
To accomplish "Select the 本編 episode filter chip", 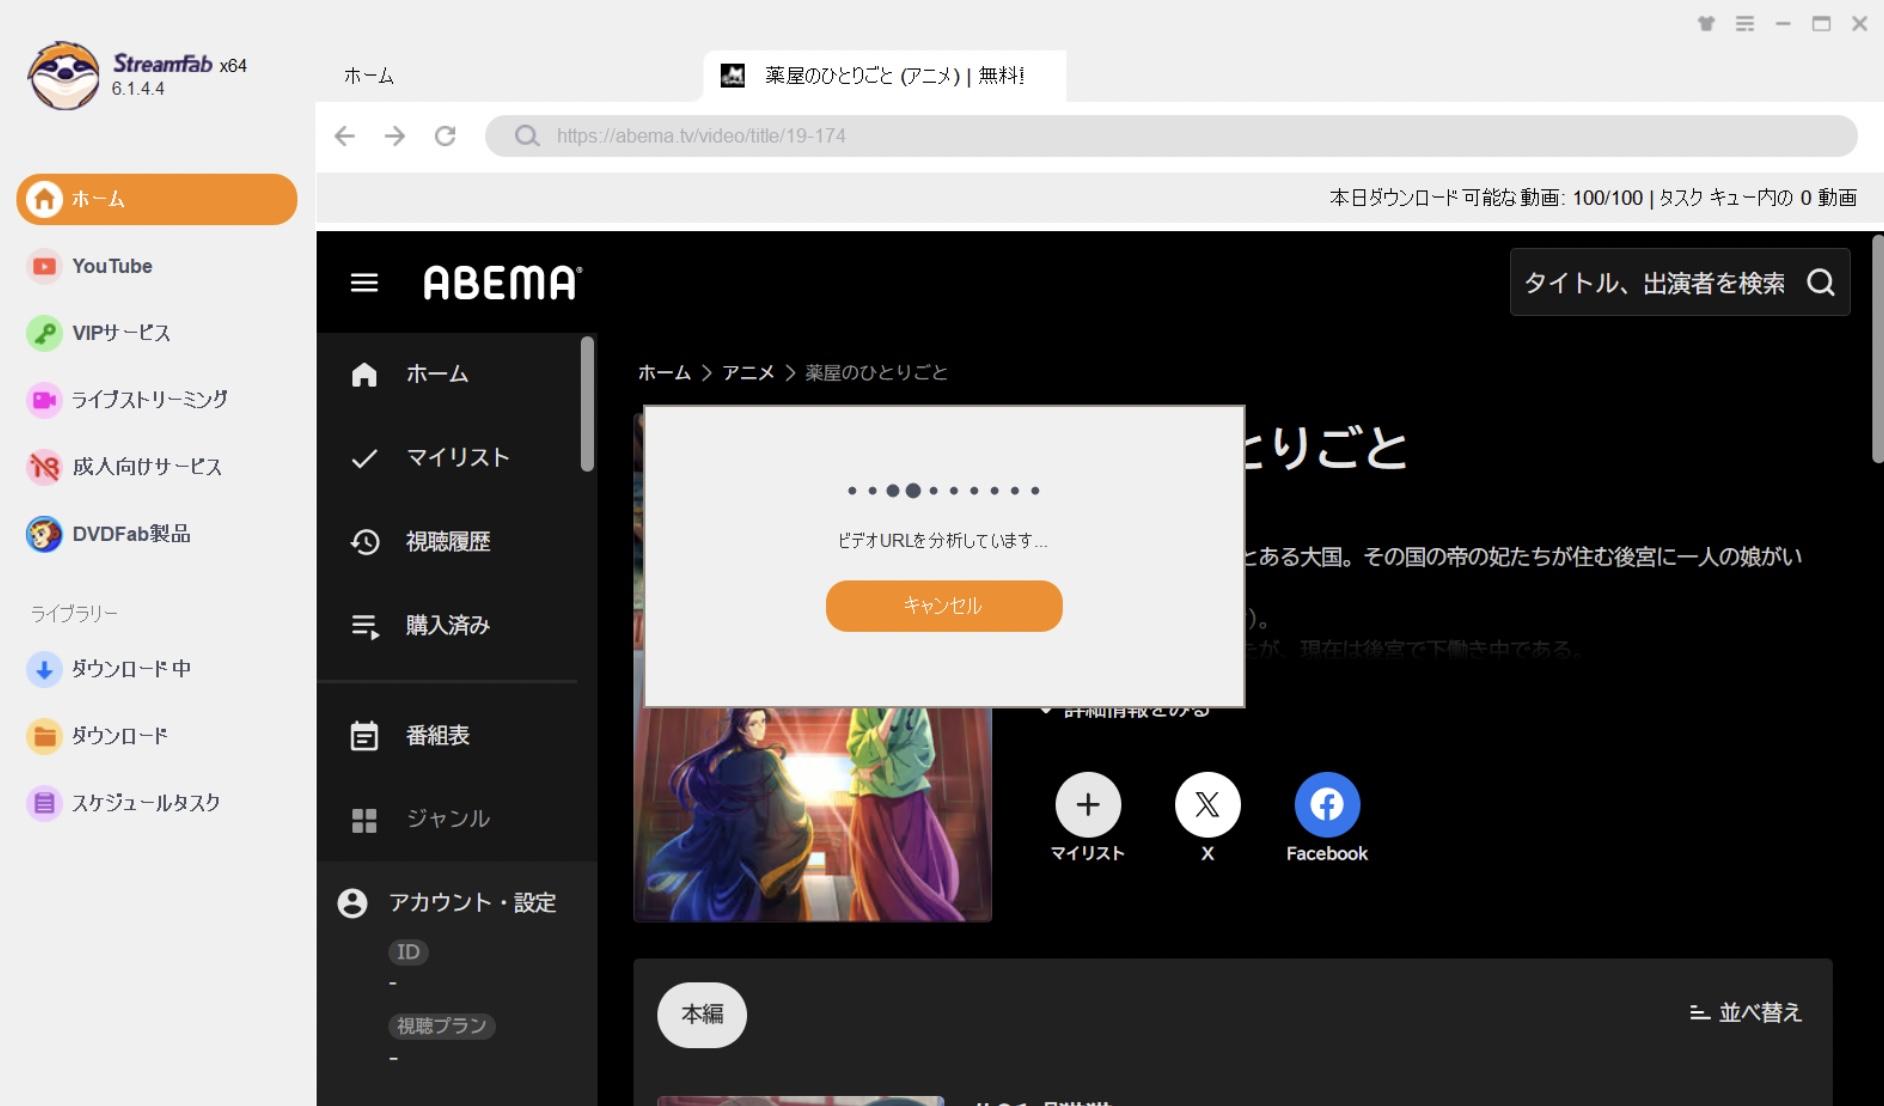I will 702,1015.
